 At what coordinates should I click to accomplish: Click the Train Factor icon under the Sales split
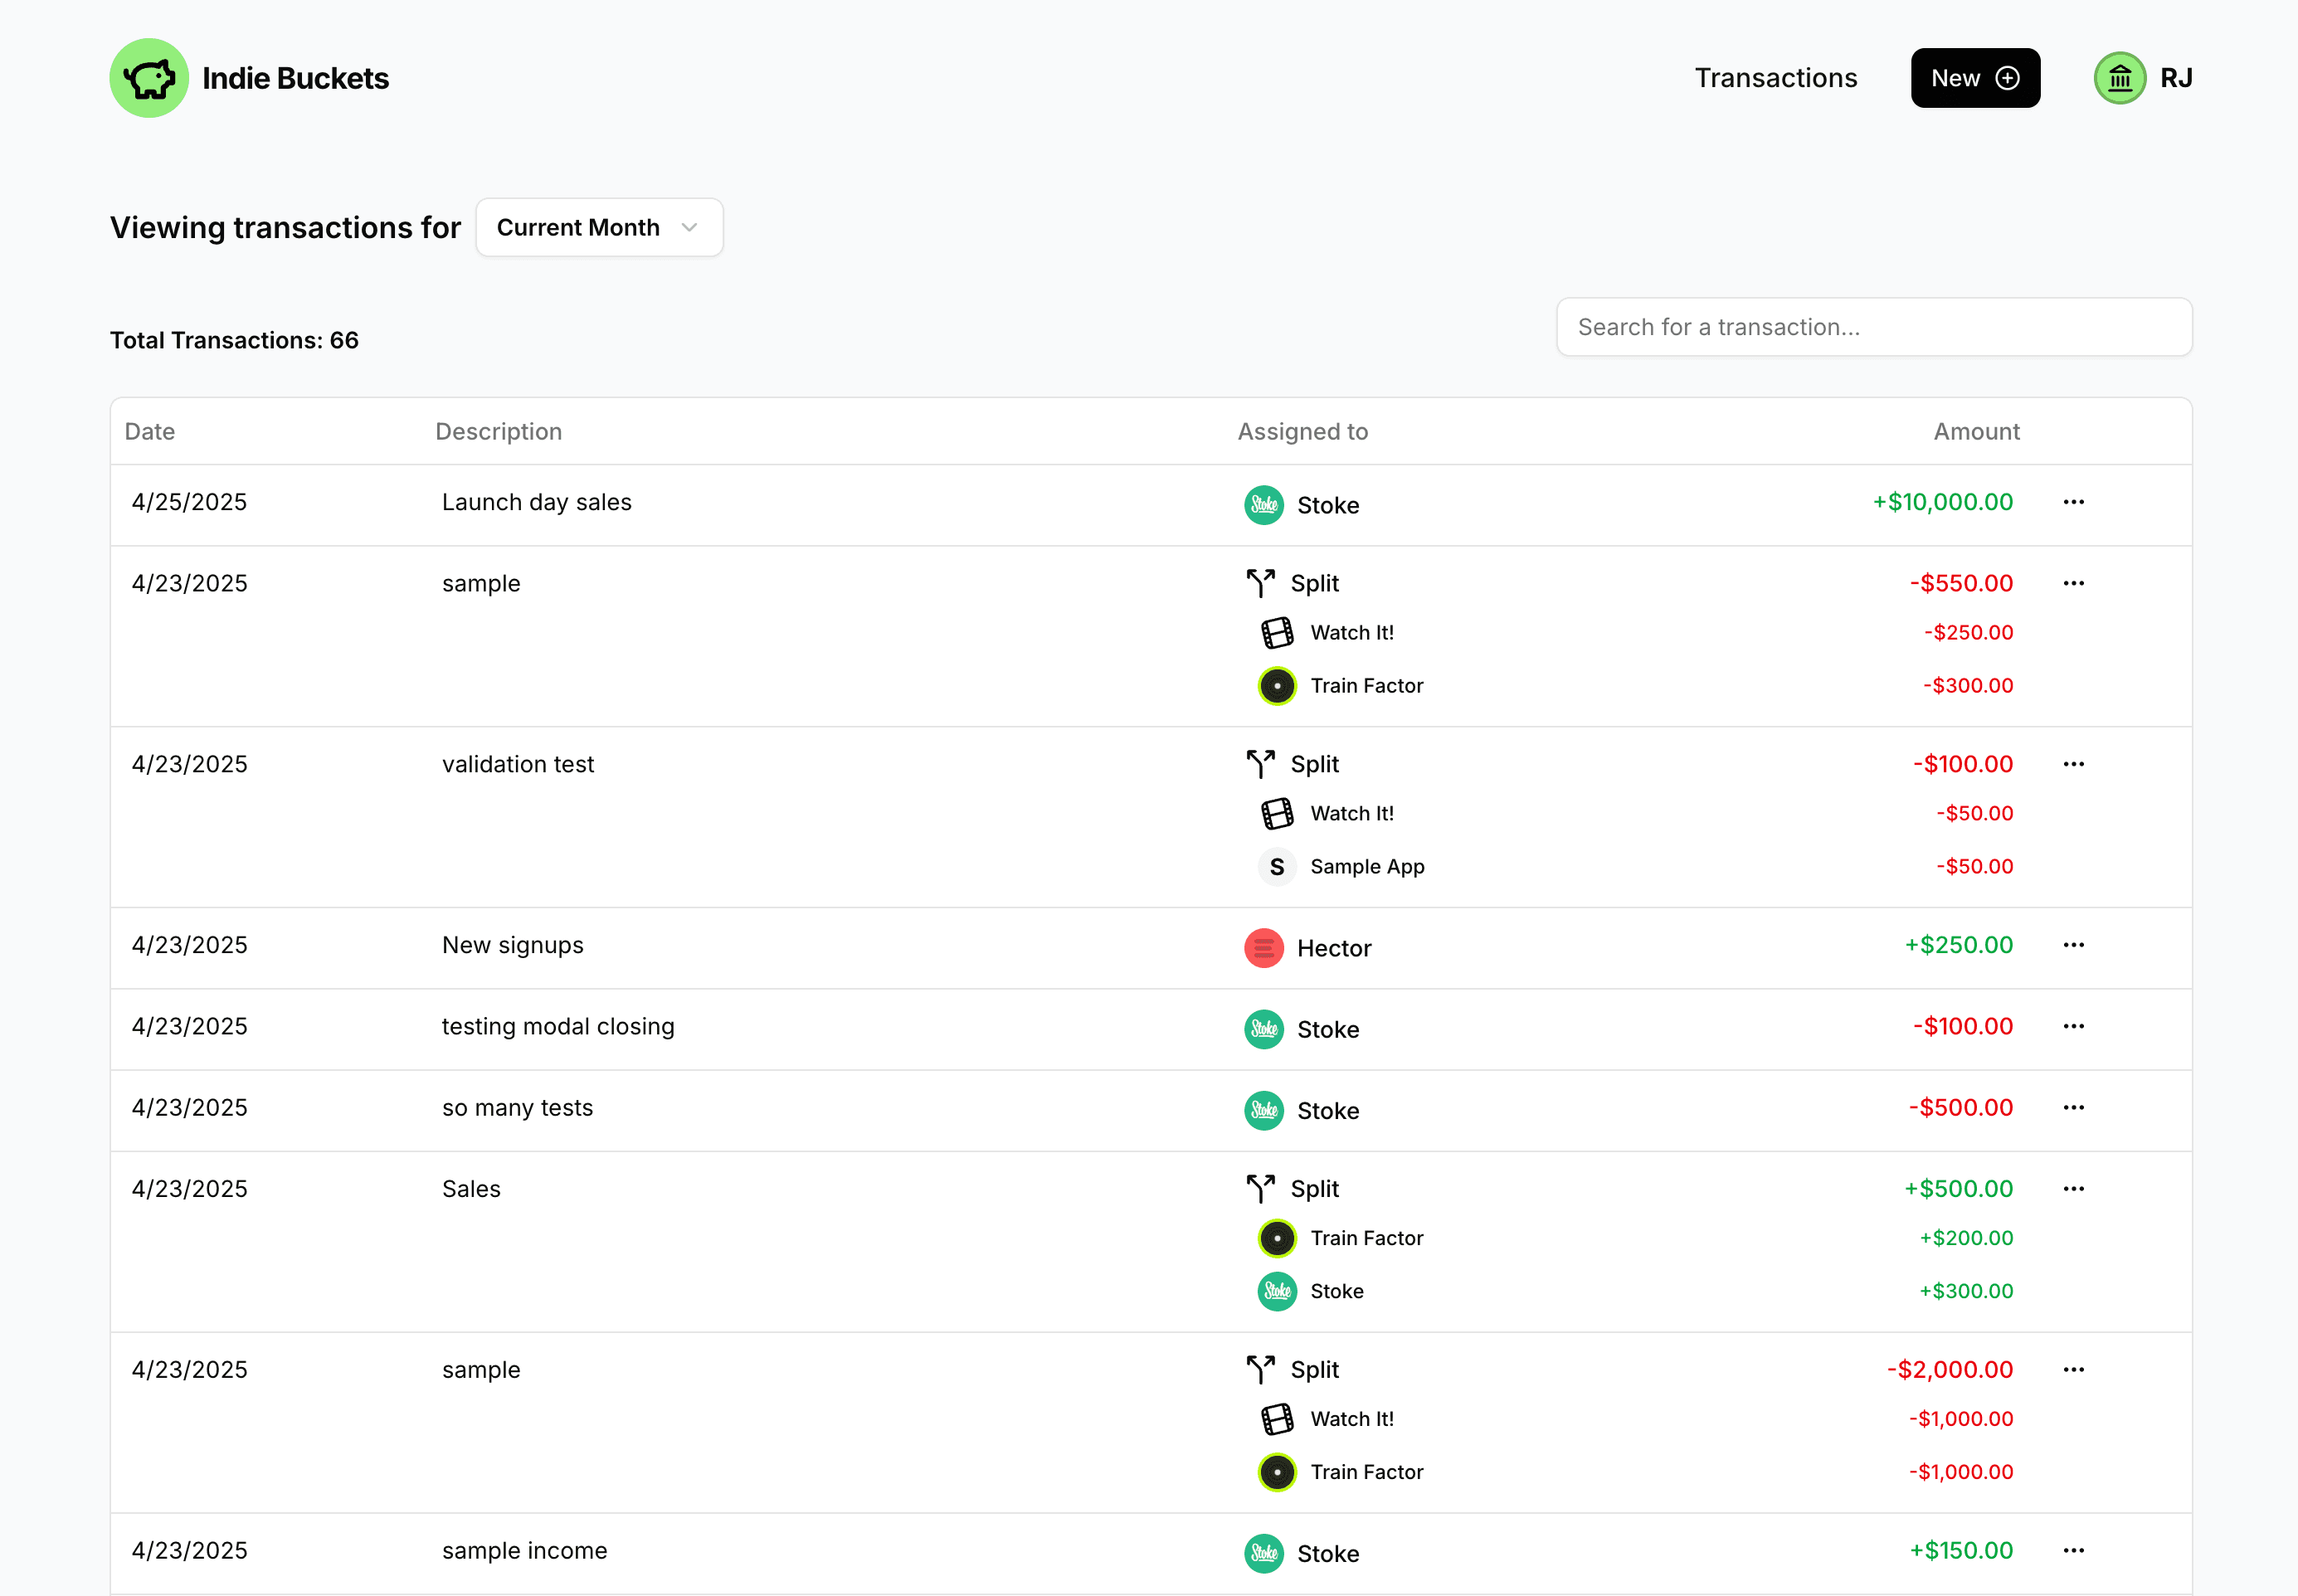[1276, 1238]
